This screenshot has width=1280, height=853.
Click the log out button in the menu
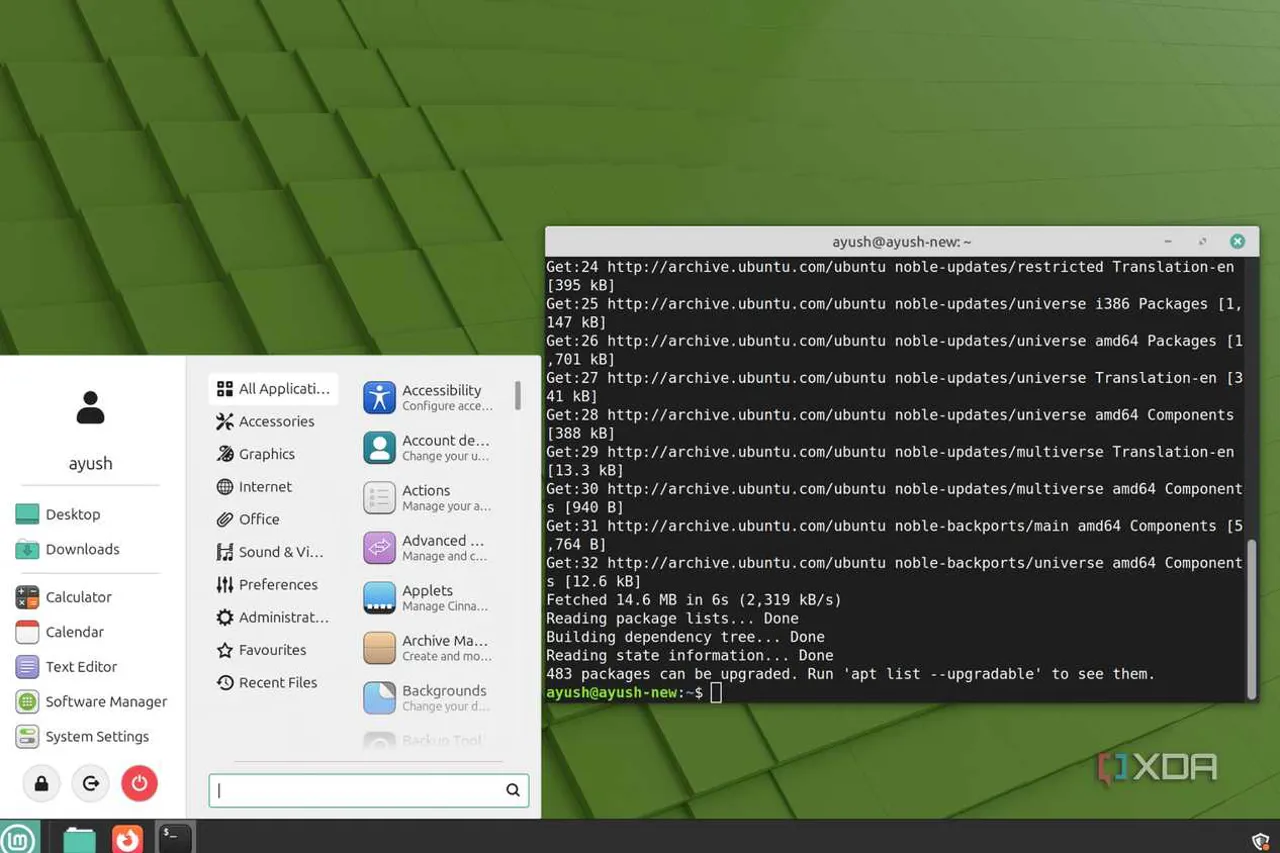click(90, 784)
